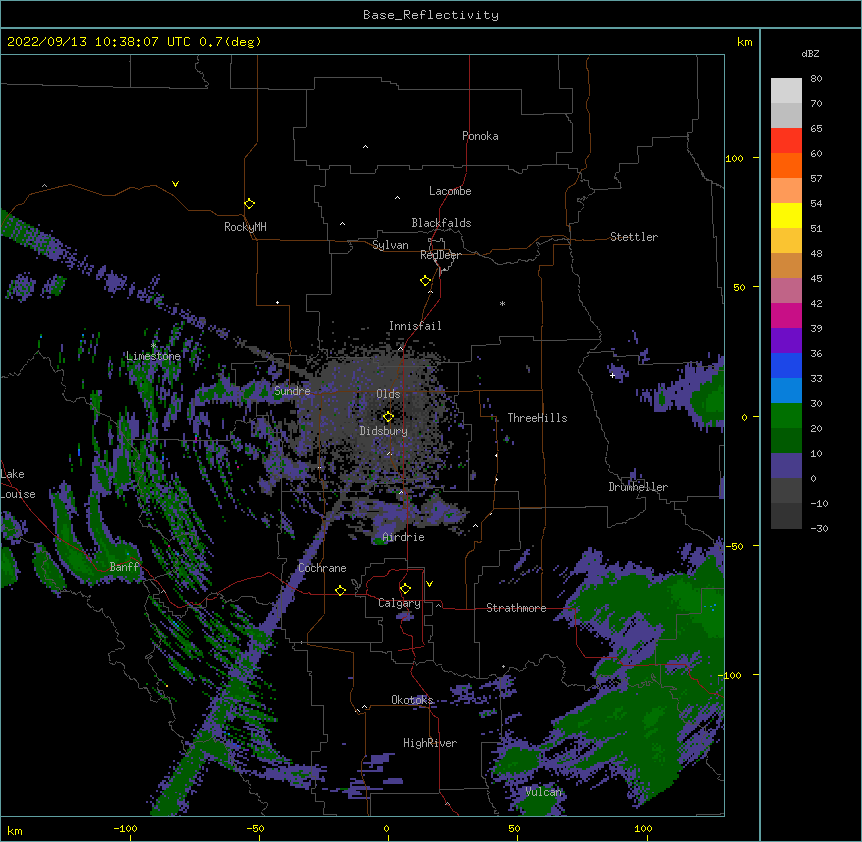This screenshot has width=862, height=842.
Task: Pick the orange swatch between 60 and 57 dBZ
Action: coord(786,165)
